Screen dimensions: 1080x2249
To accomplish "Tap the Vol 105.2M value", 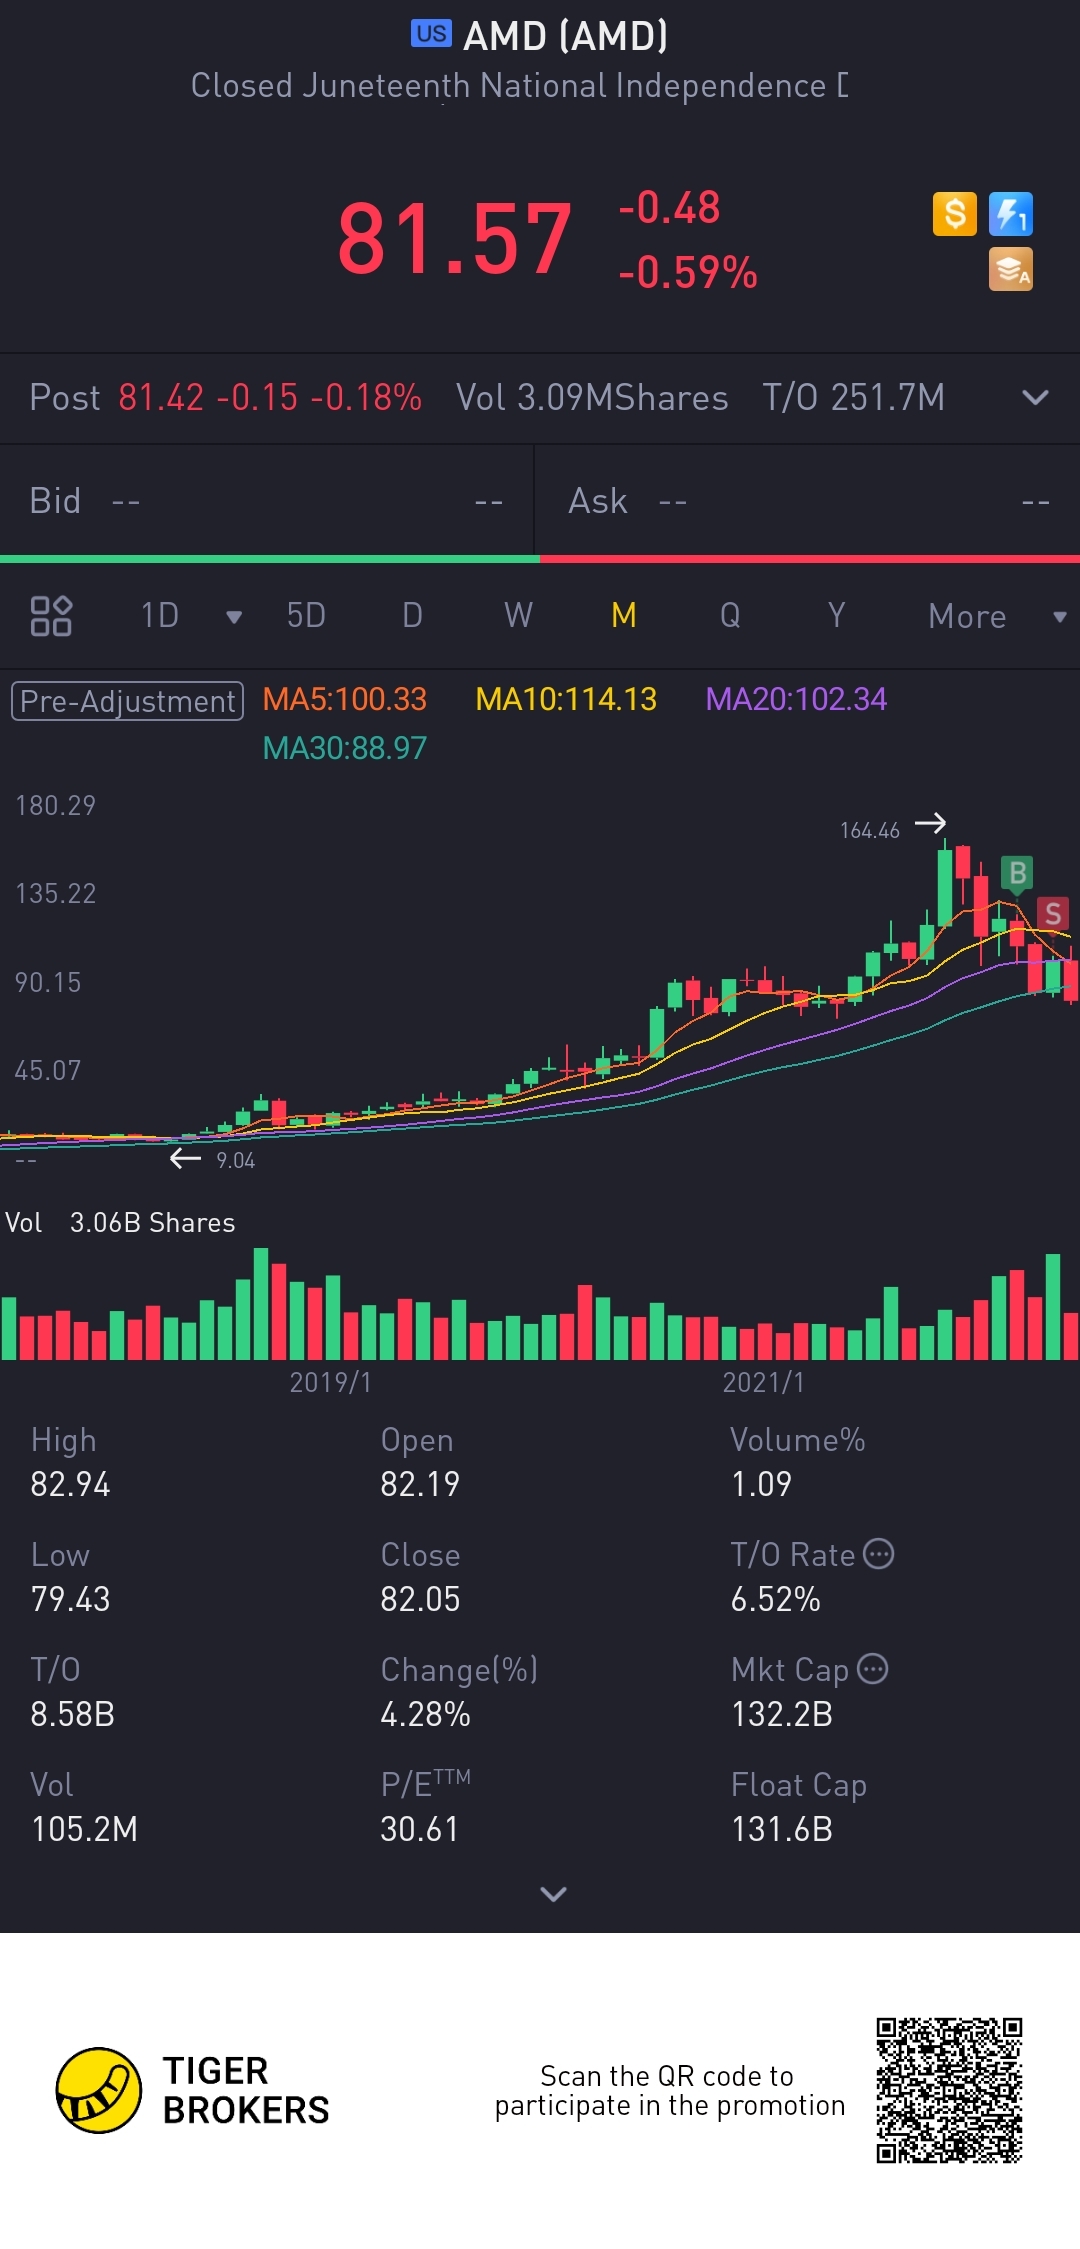I will [x=84, y=1829].
